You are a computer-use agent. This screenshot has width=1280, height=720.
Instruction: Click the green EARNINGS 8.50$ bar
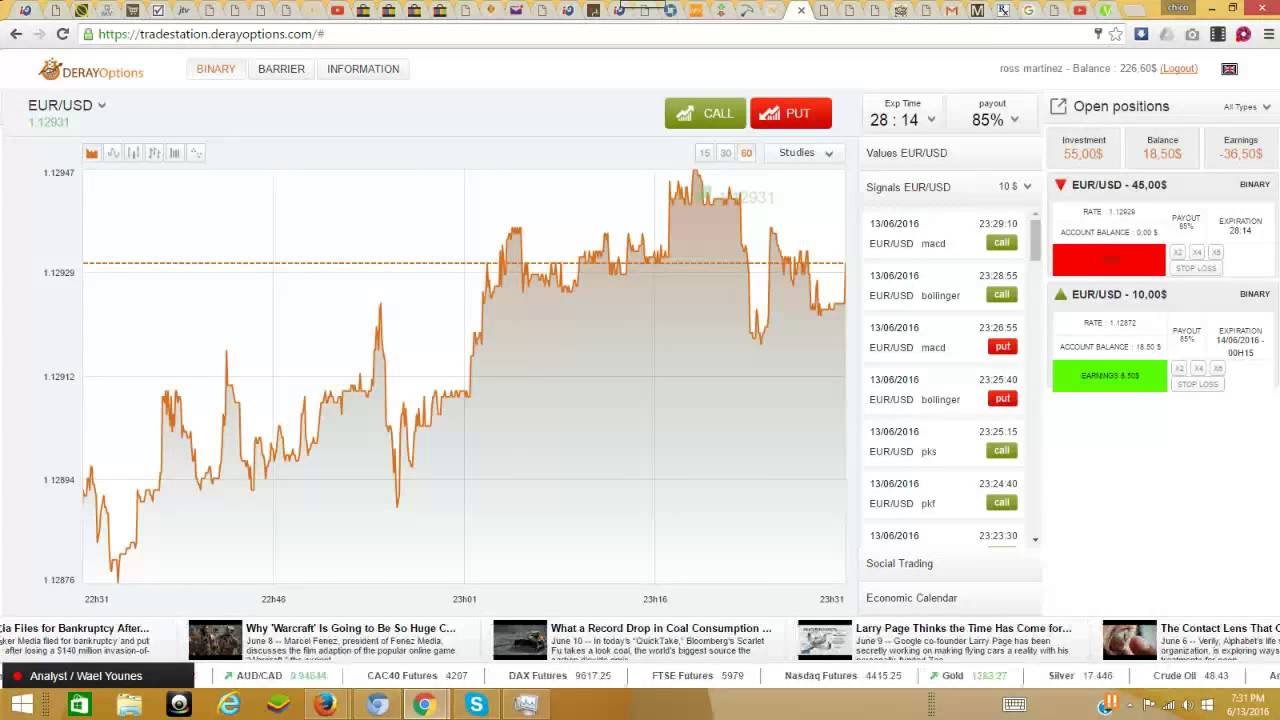[x=1109, y=376]
